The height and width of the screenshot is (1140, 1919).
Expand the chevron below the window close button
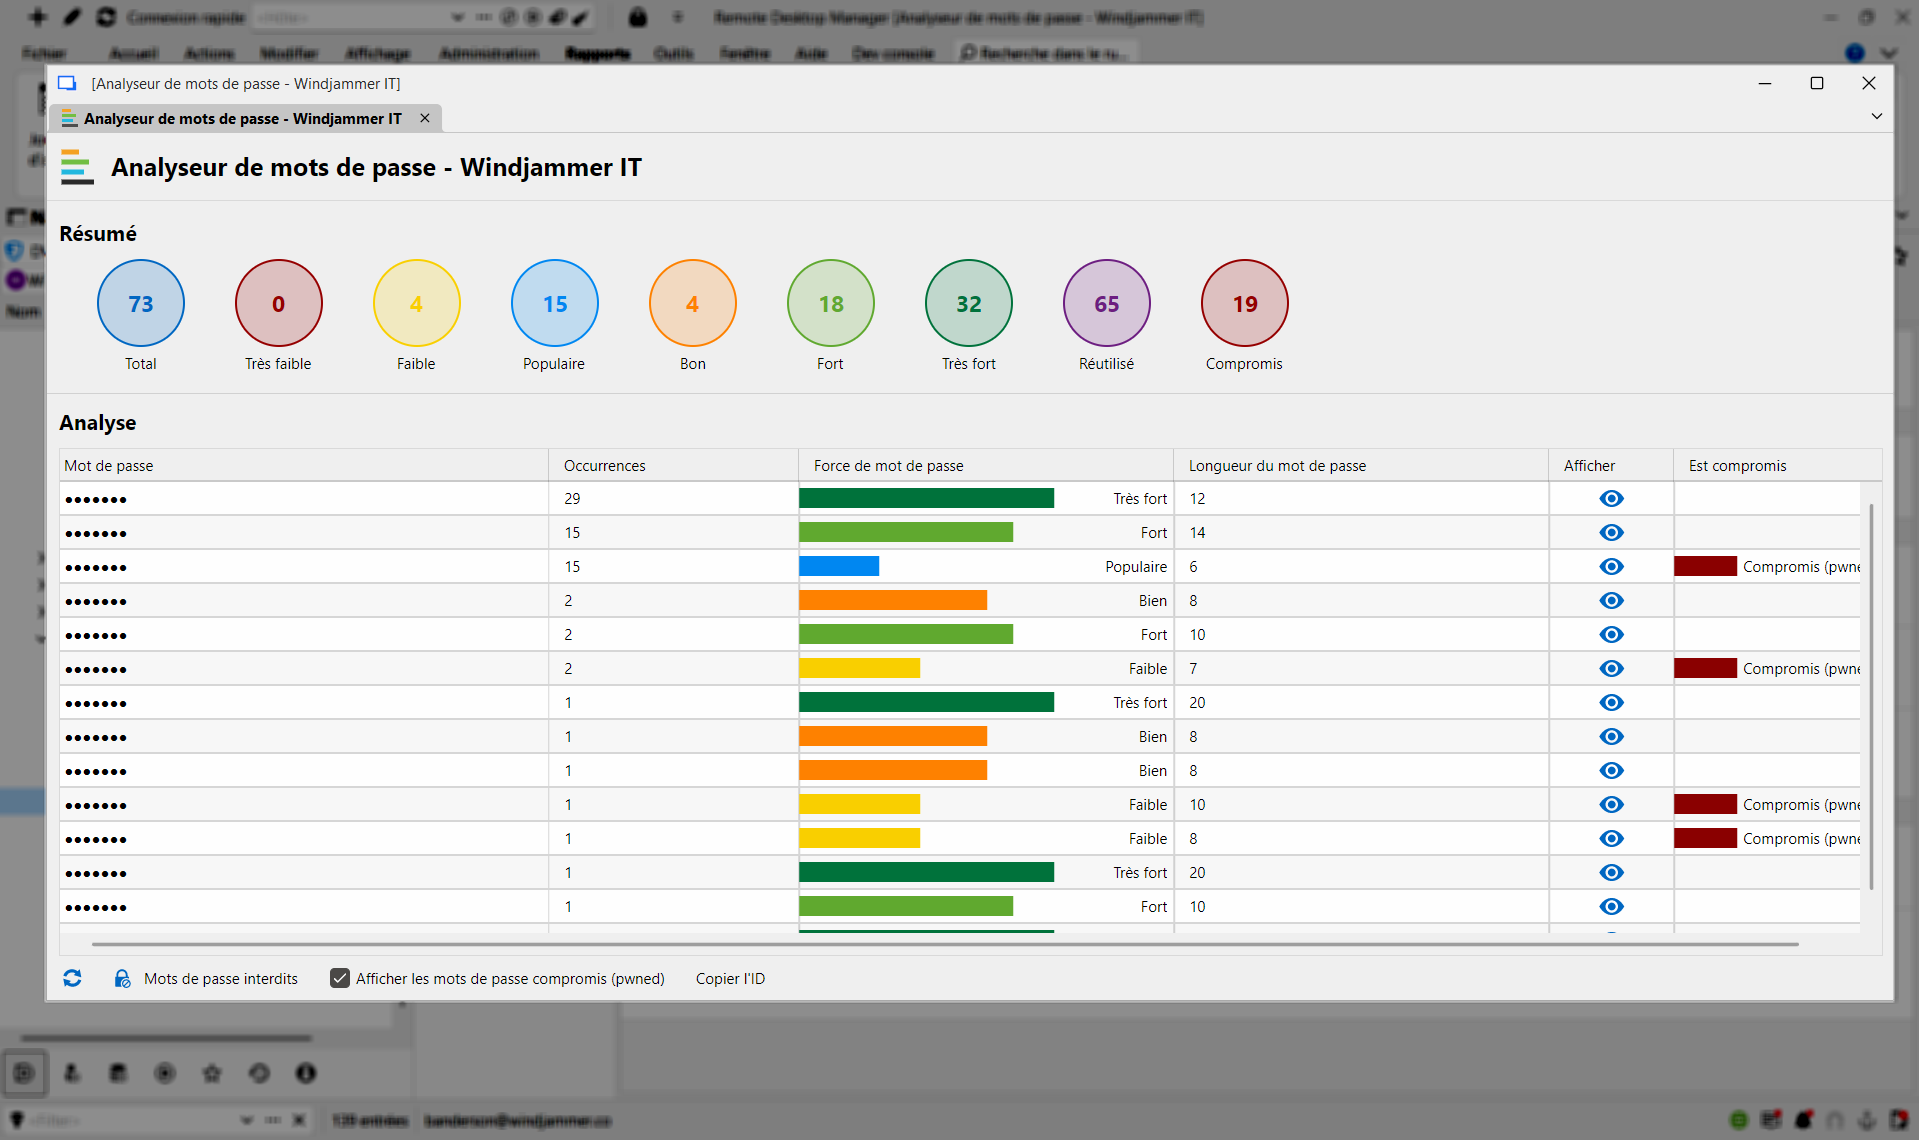click(1876, 116)
